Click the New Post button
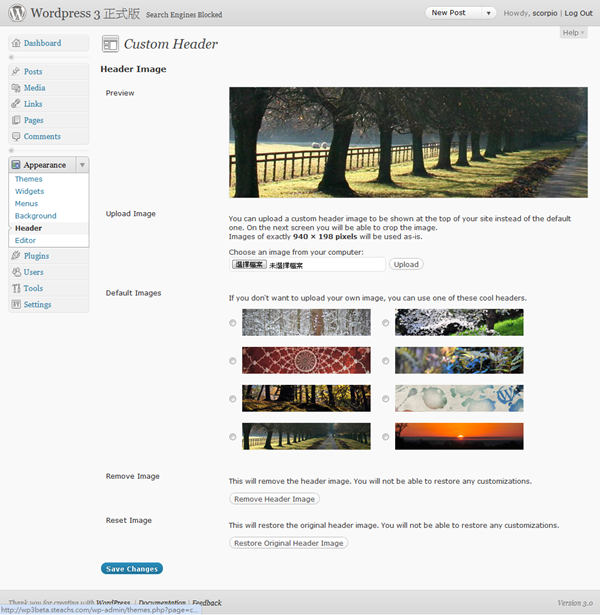This screenshot has width=600, height=615. pyautogui.click(x=449, y=13)
